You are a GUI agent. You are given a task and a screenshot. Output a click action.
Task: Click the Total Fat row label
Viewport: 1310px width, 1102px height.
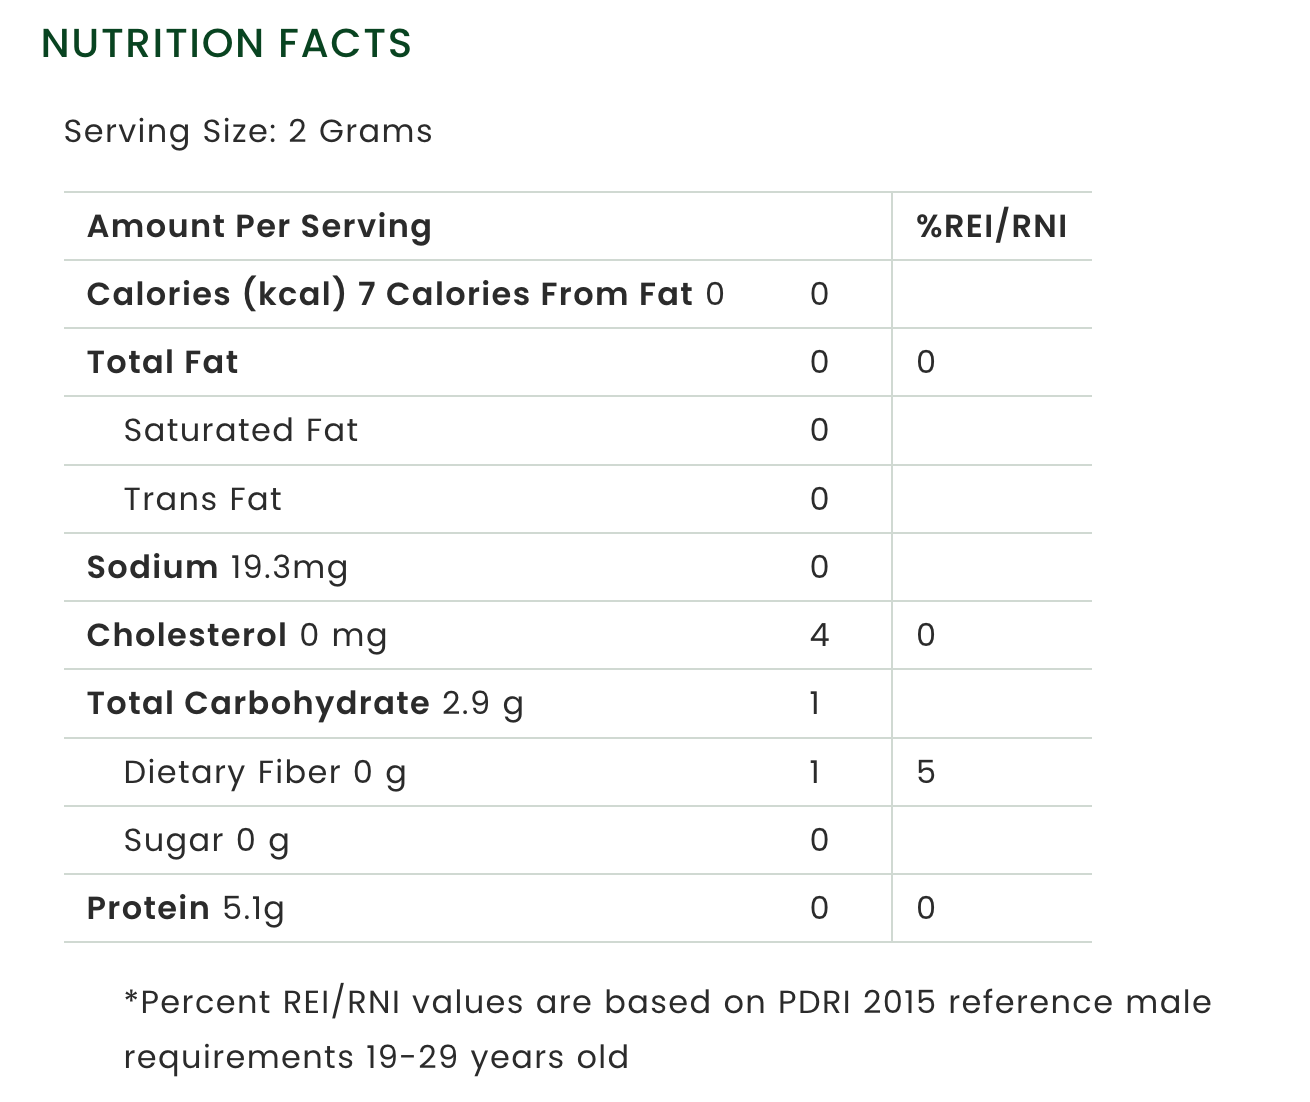click(162, 362)
